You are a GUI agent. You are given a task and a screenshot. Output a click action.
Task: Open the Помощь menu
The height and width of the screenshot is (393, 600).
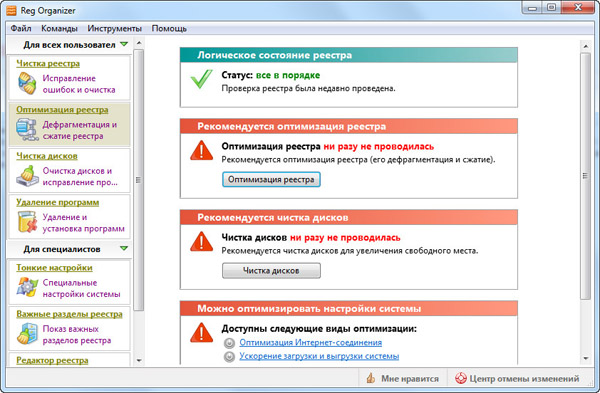click(169, 28)
